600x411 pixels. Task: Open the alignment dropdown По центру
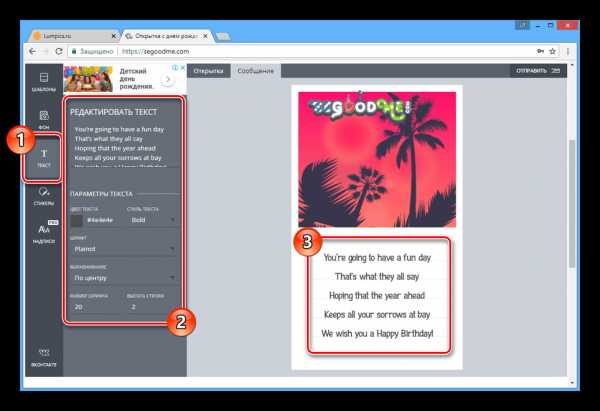[x=124, y=278]
